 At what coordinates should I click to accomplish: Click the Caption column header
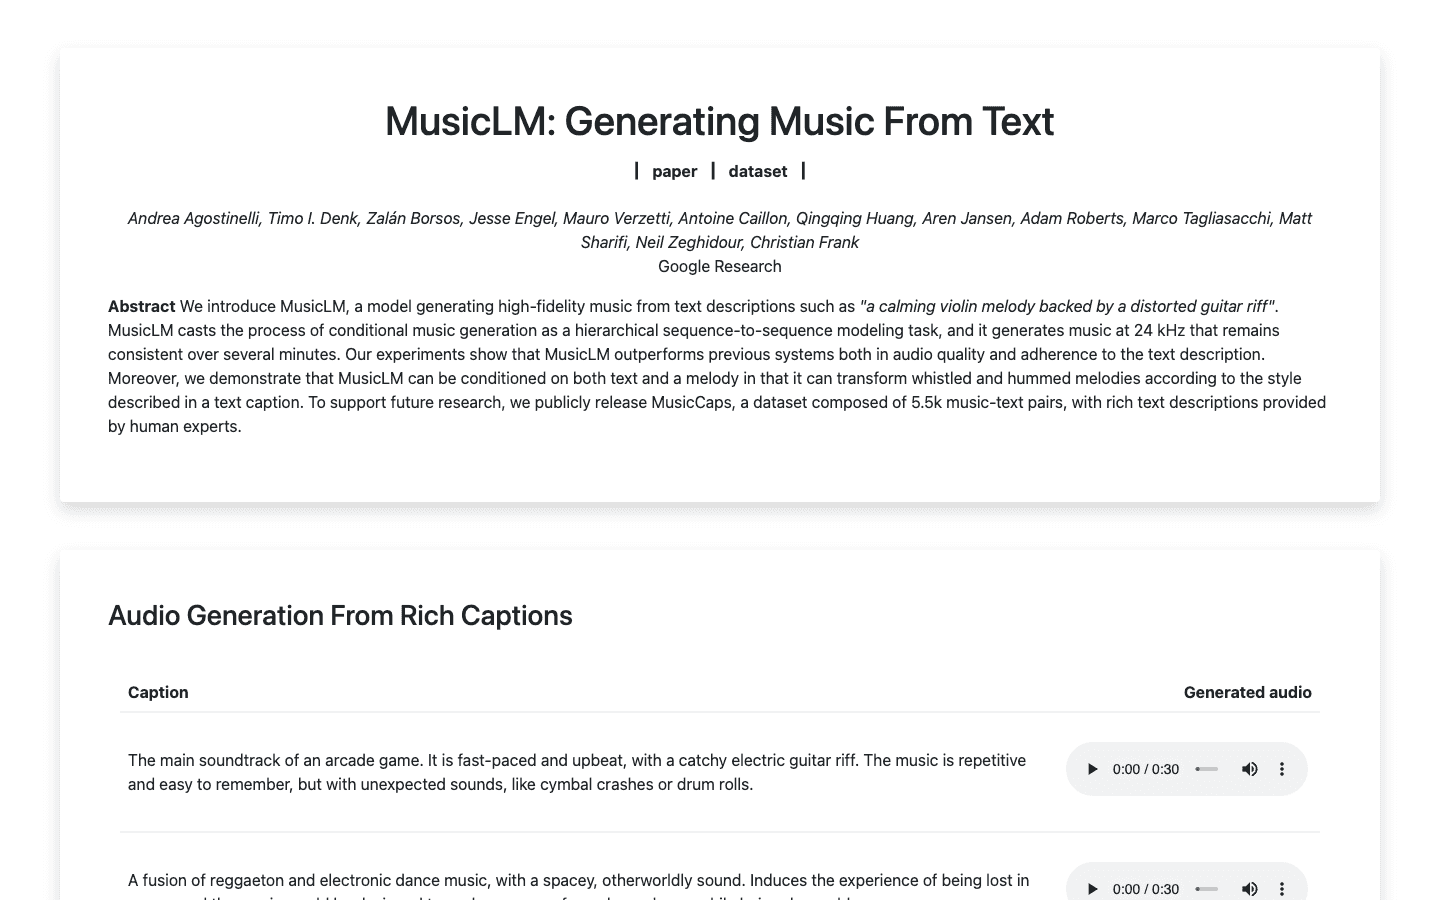(158, 692)
